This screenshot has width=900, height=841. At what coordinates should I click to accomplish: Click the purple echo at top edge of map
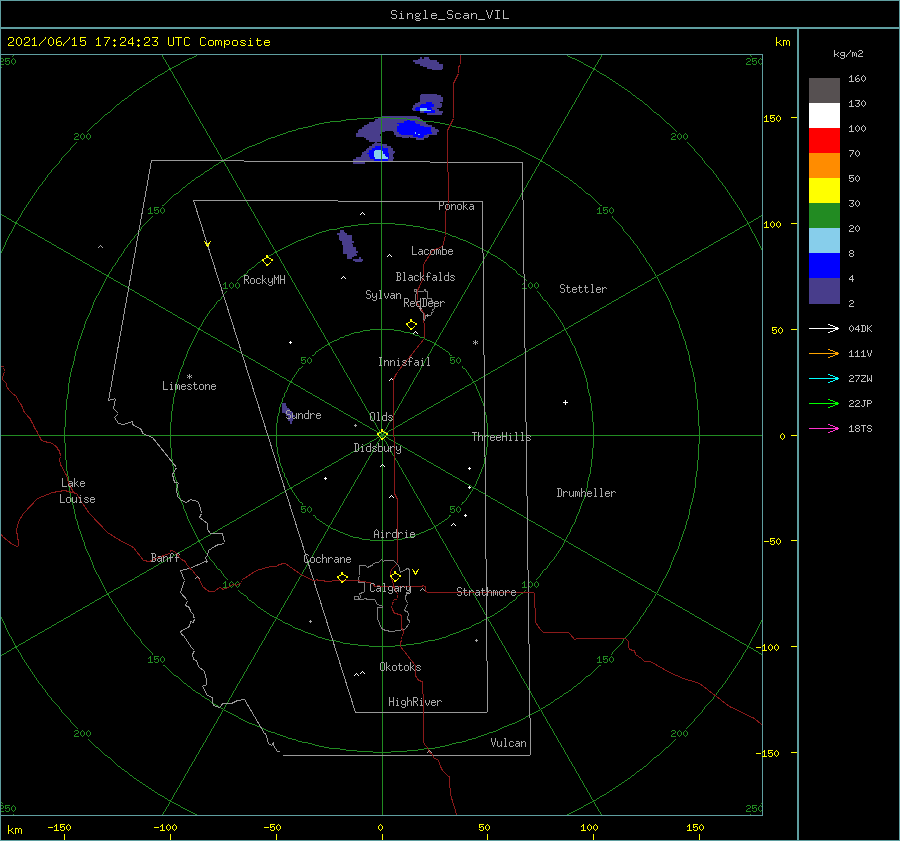point(429,63)
